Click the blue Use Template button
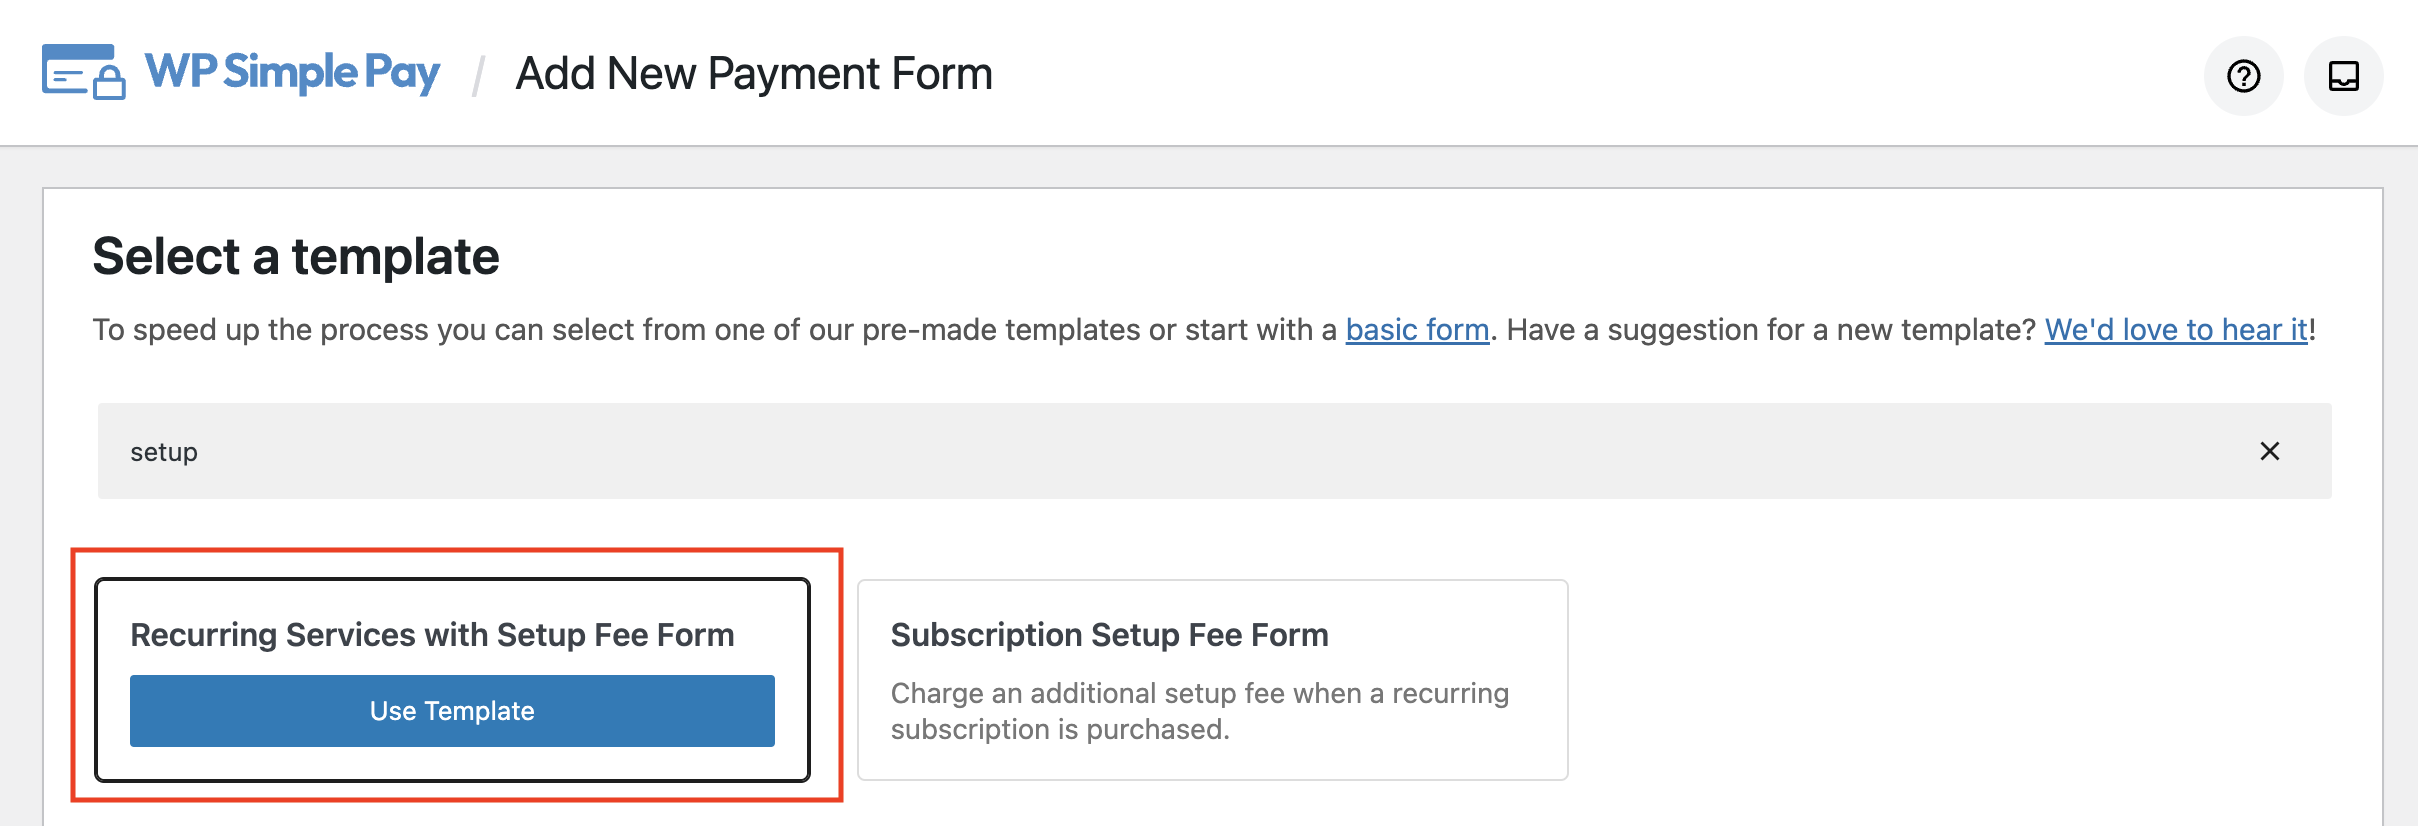 [452, 711]
